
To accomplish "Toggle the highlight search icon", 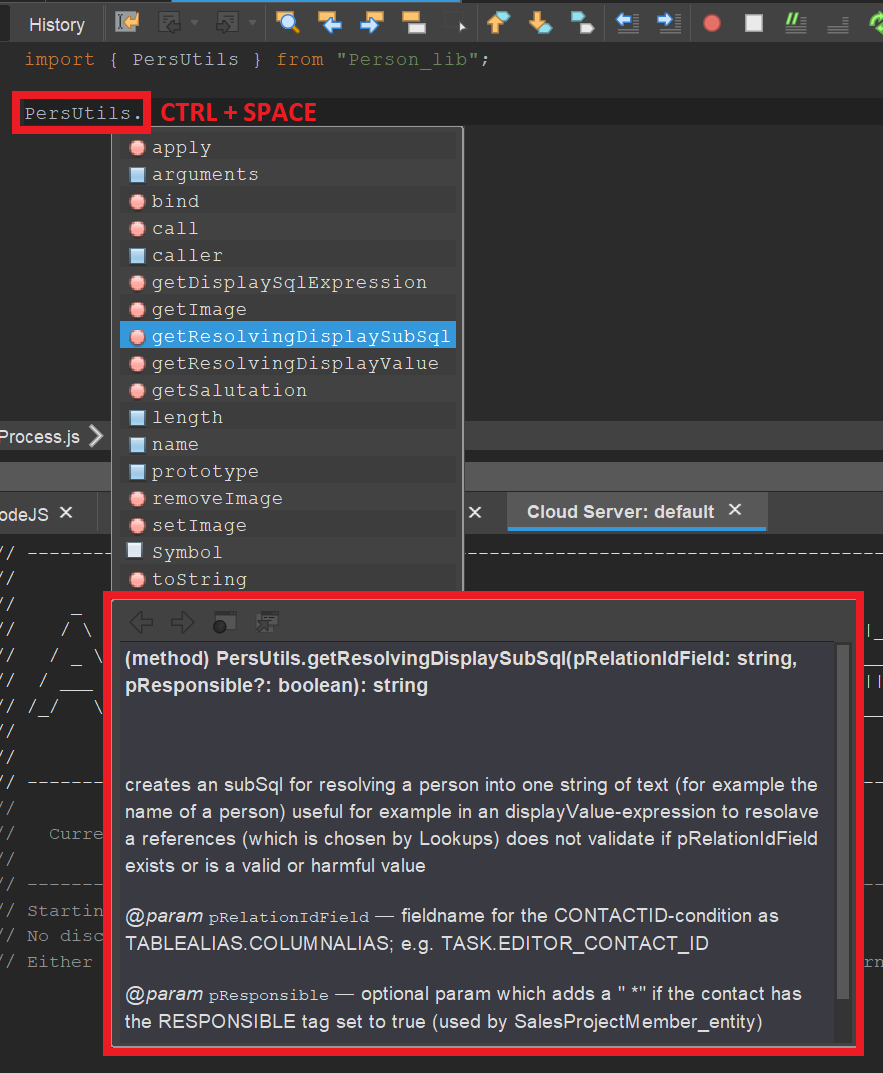I will pos(412,23).
